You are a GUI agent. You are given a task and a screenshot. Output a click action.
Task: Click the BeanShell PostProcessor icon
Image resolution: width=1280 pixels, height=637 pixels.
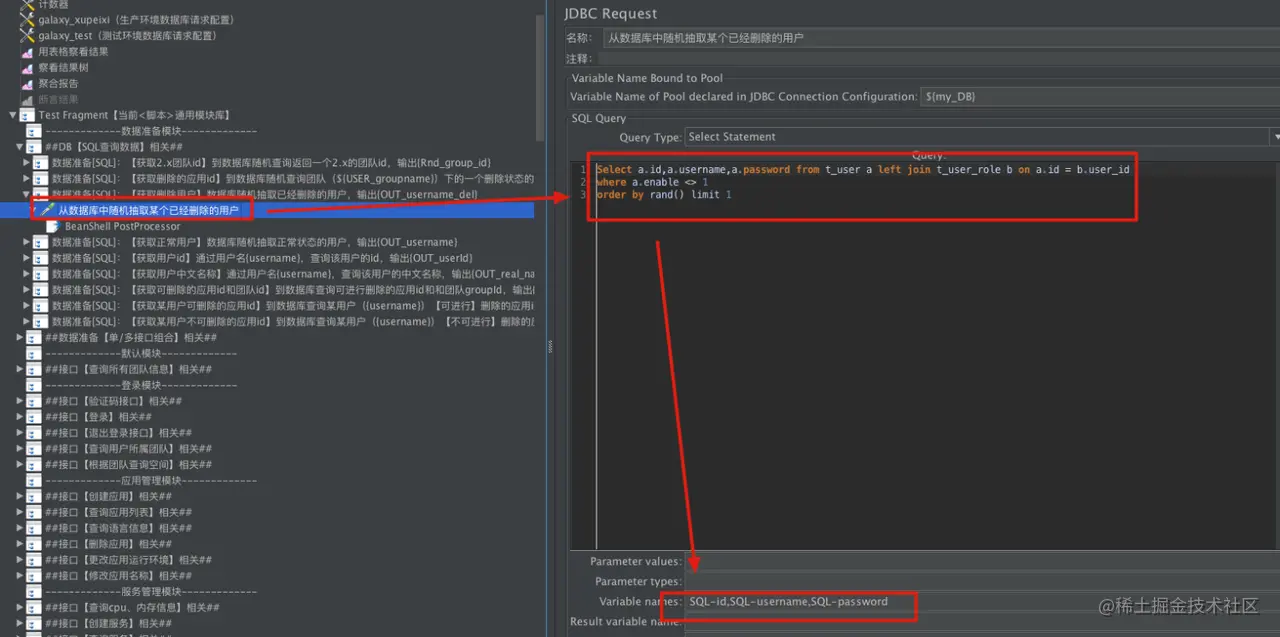[54, 226]
